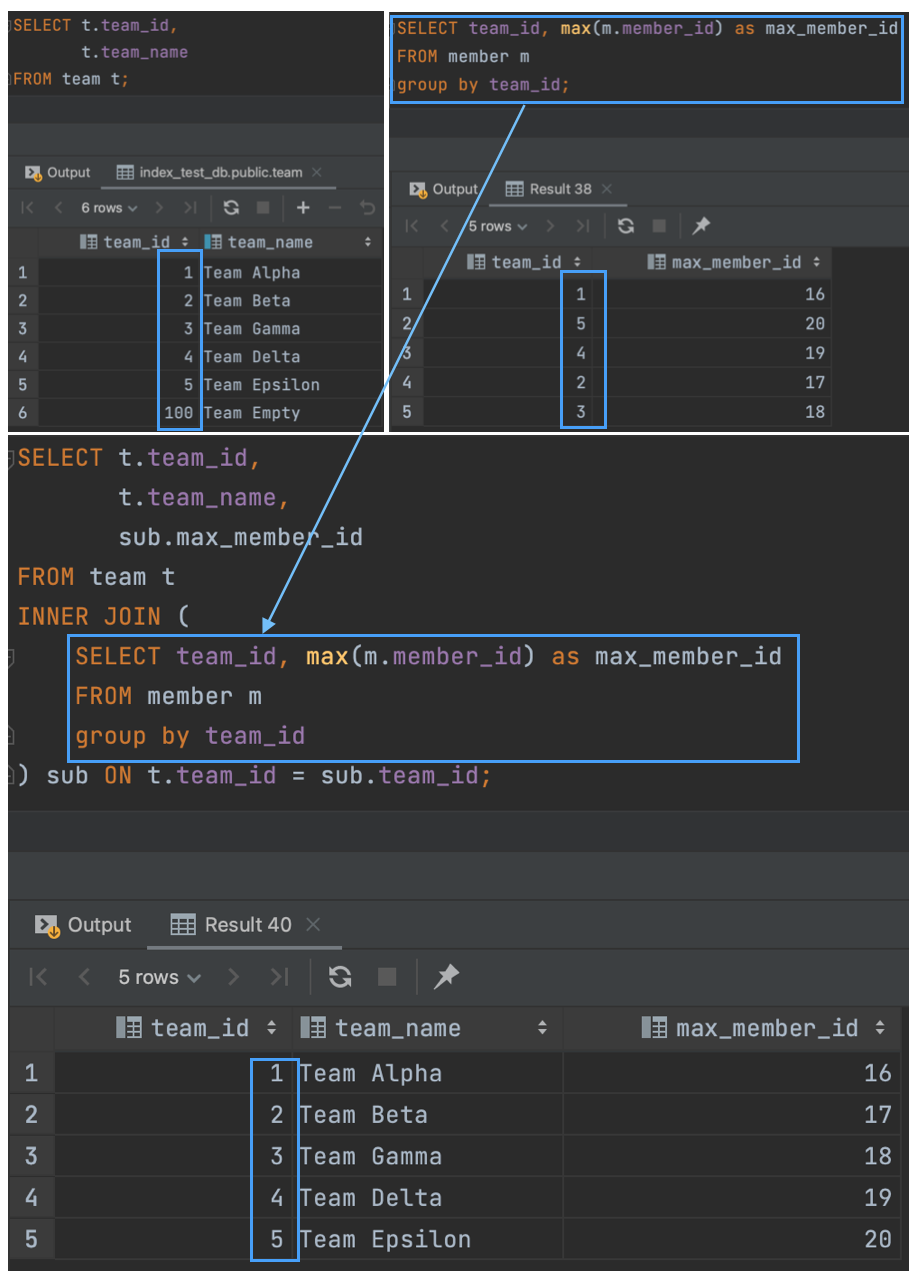
Task: Place cursor on 'sub.max_member_id' code line
Action: (x=240, y=537)
